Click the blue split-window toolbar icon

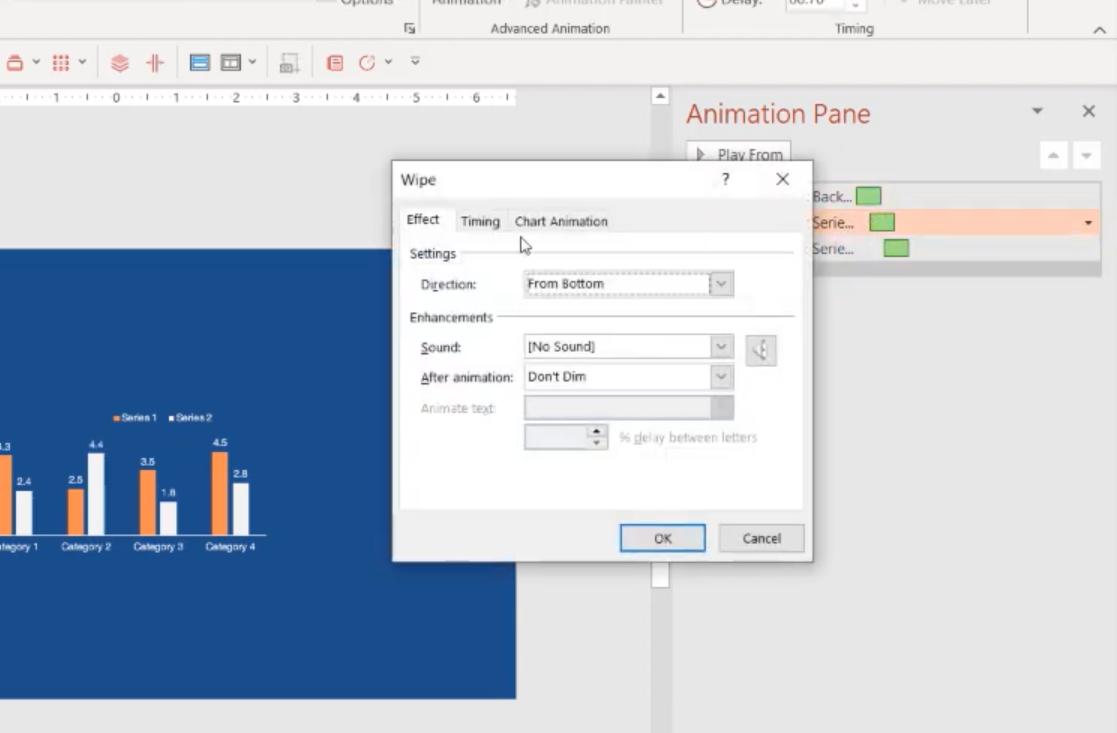point(202,62)
